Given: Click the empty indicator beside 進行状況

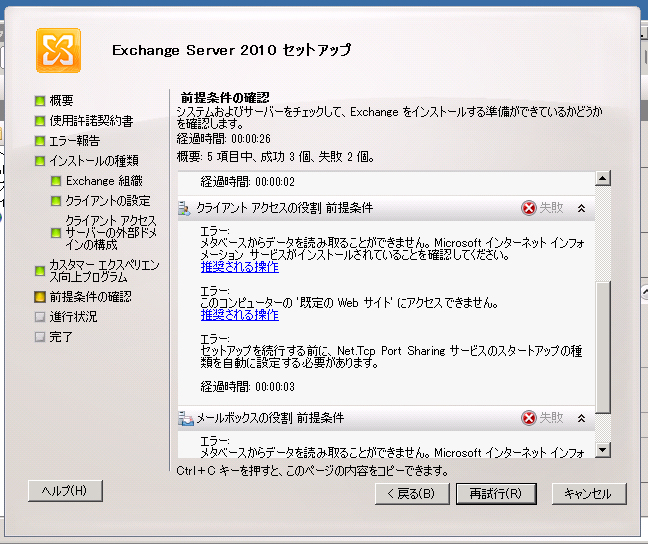Looking at the screenshot, I should [40, 317].
